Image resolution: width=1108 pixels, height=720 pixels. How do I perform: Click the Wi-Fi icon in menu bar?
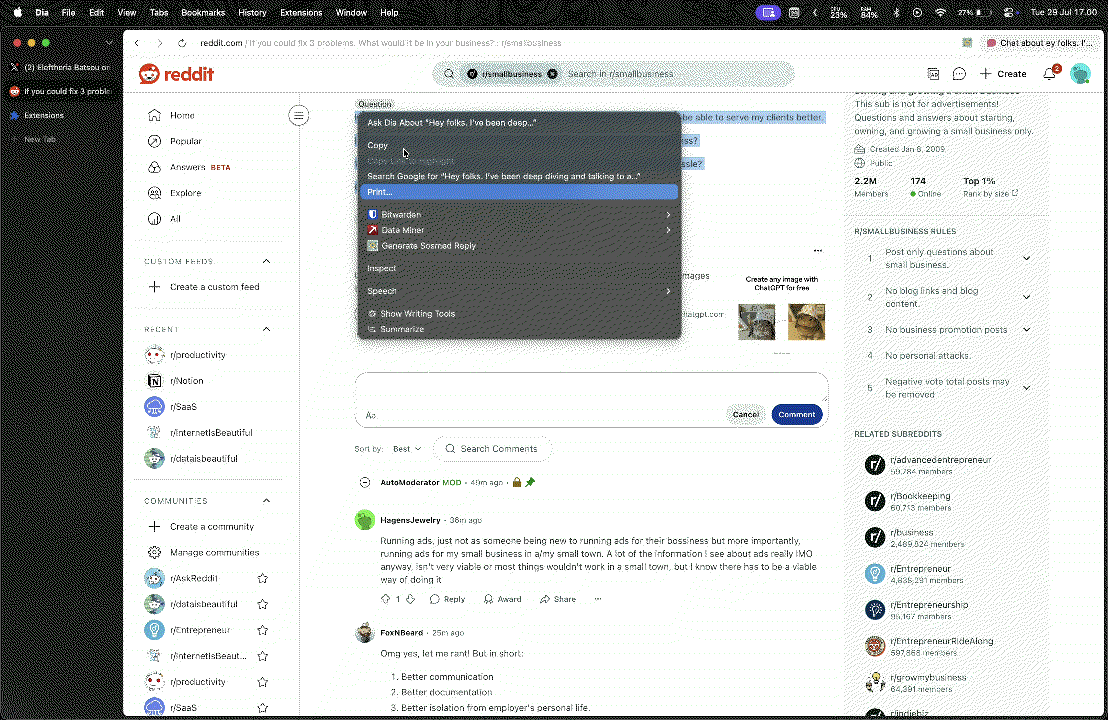click(x=940, y=13)
